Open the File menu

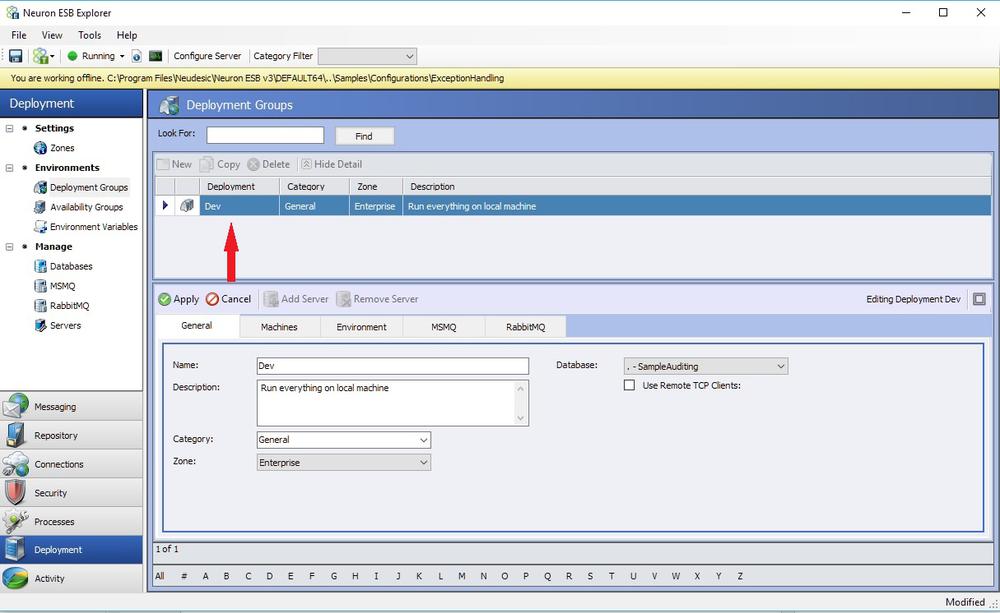[x=19, y=35]
